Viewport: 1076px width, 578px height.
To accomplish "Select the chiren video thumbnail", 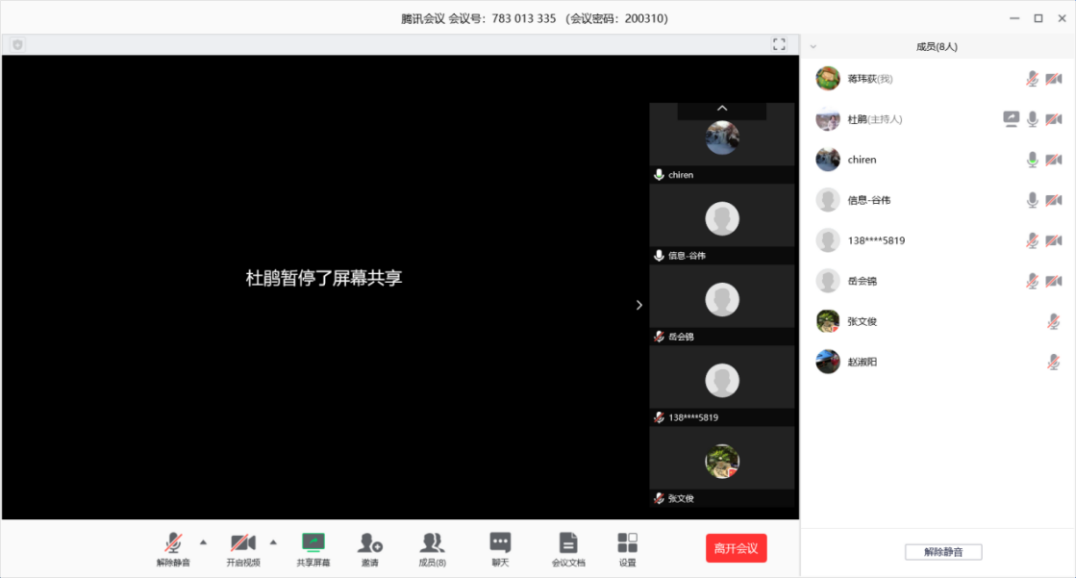I will pos(722,140).
